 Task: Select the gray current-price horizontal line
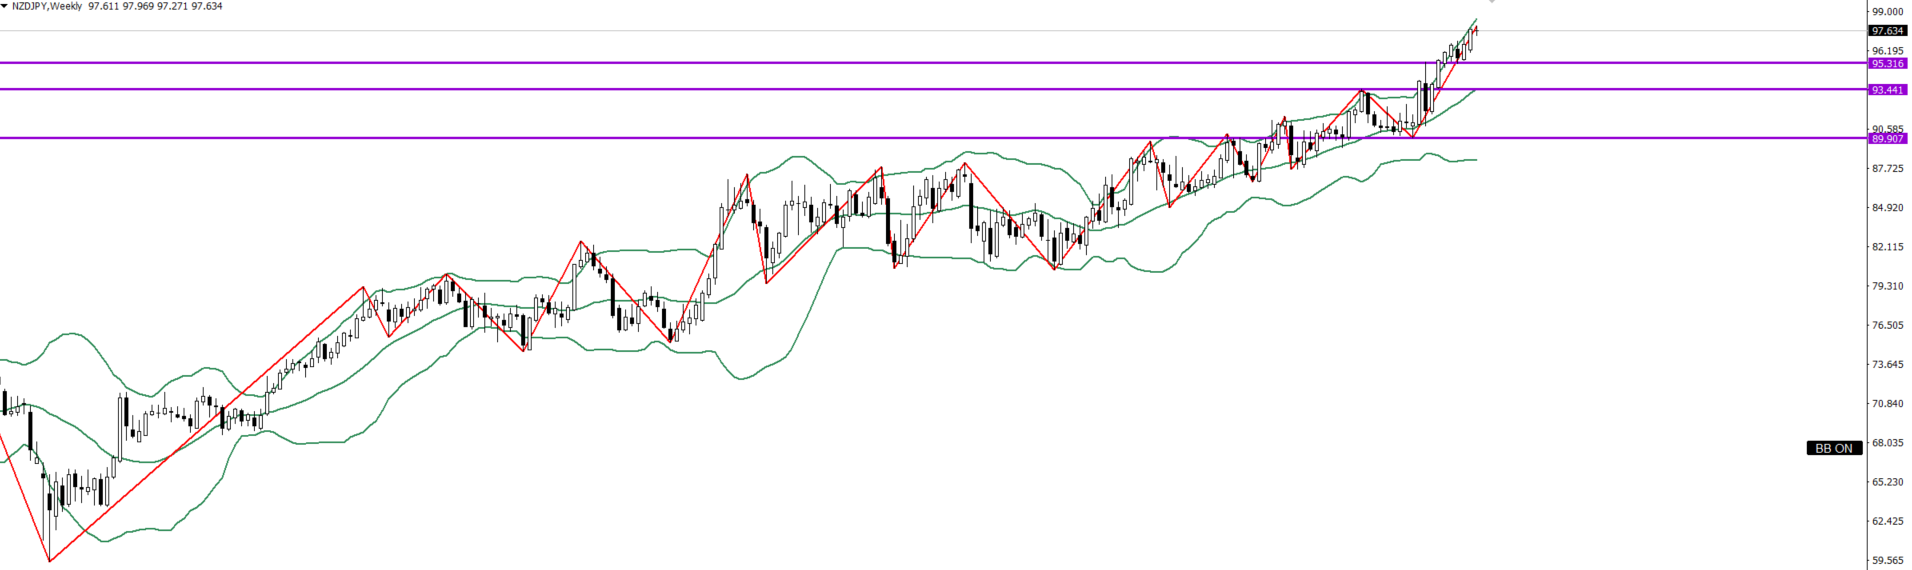coord(700,31)
